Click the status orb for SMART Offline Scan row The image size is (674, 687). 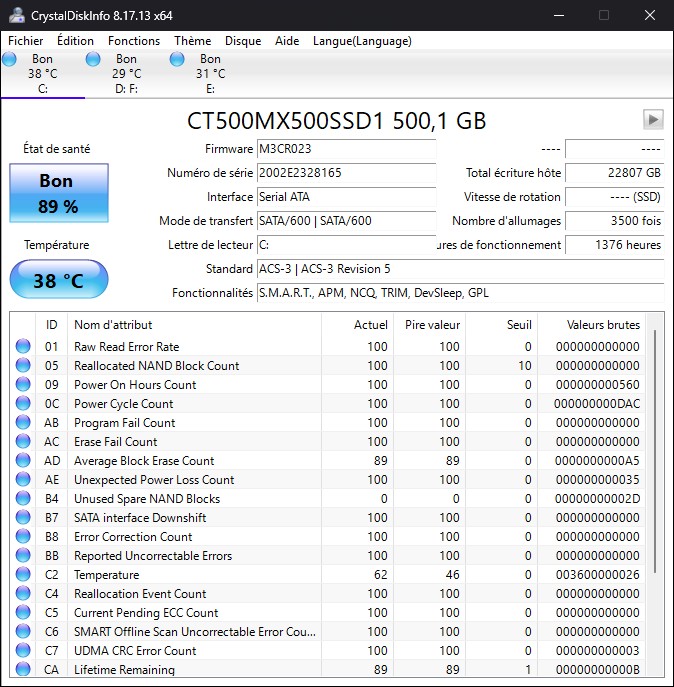coord(23,631)
